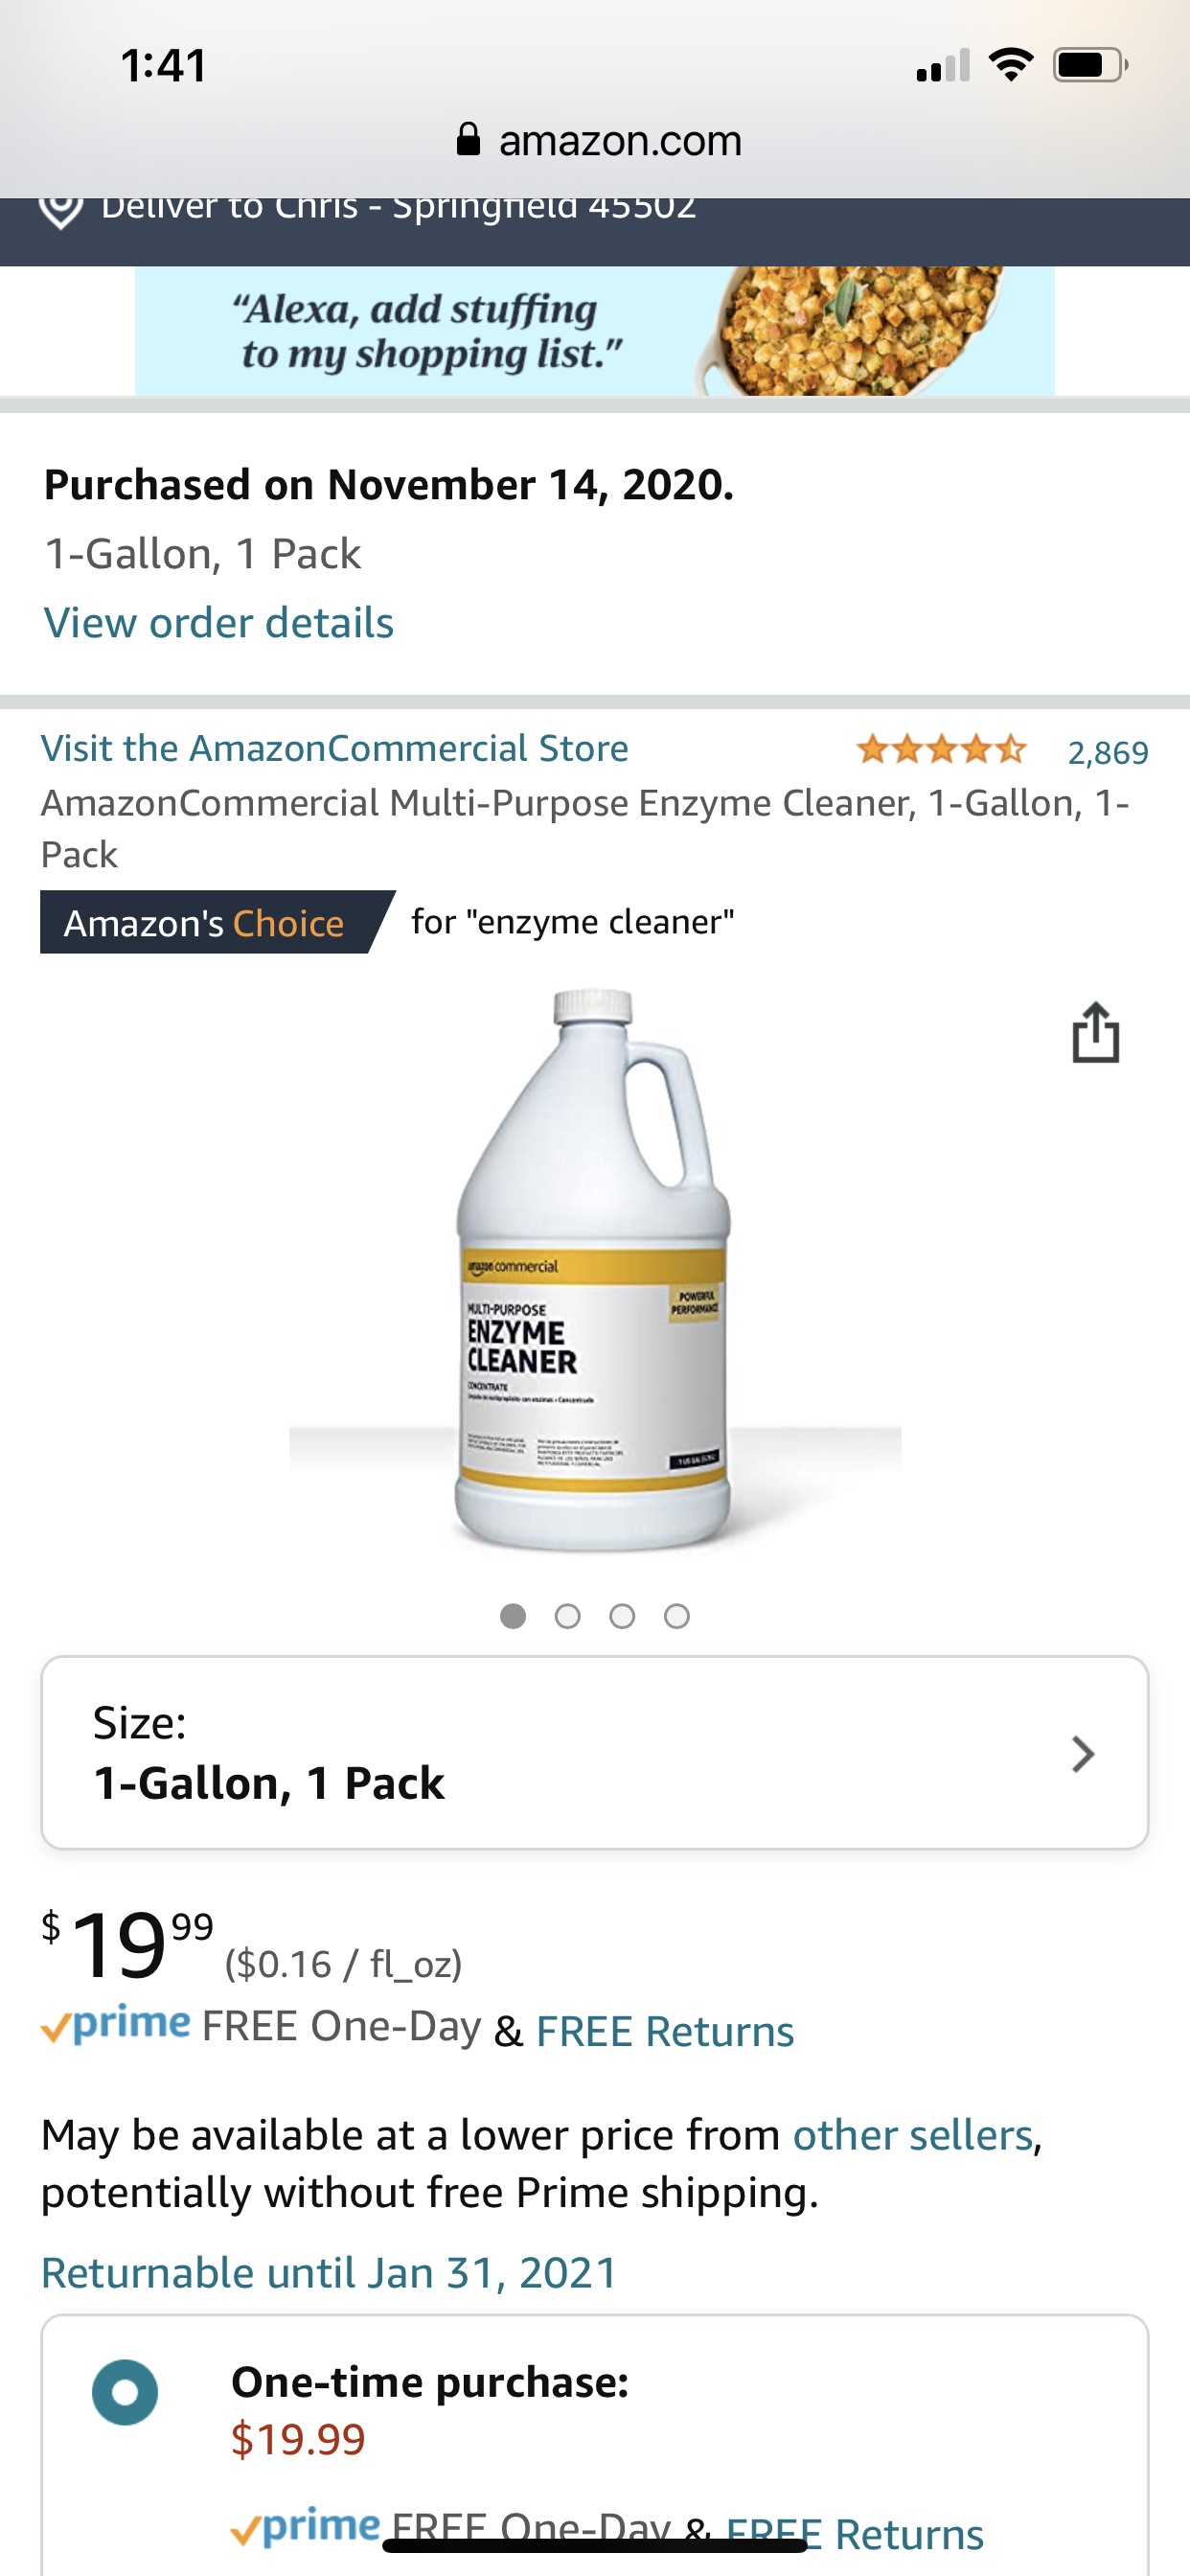The height and width of the screenshot is (2576, 1190).
Task: Tap the battery status icon
Action: pos(1090,65)
